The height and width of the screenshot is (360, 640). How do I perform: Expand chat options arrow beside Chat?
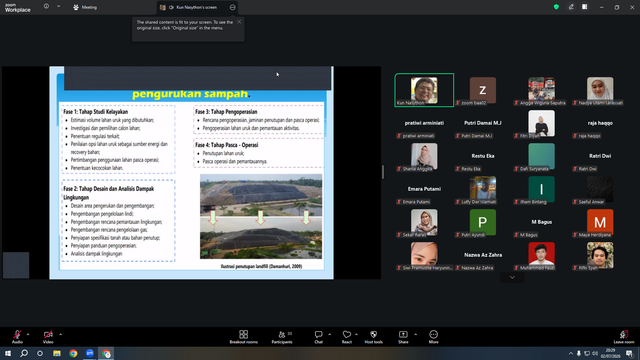(329, 334)
